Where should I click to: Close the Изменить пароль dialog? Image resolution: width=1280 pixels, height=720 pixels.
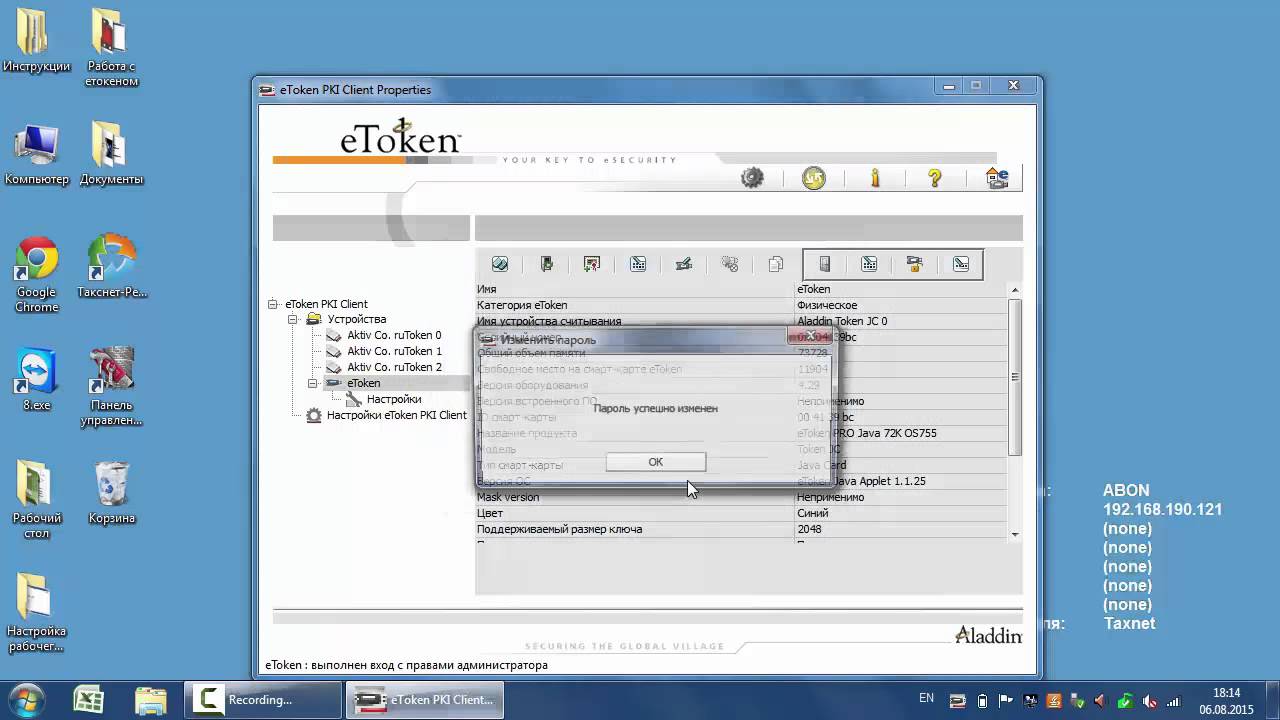(x=811, y=336)
